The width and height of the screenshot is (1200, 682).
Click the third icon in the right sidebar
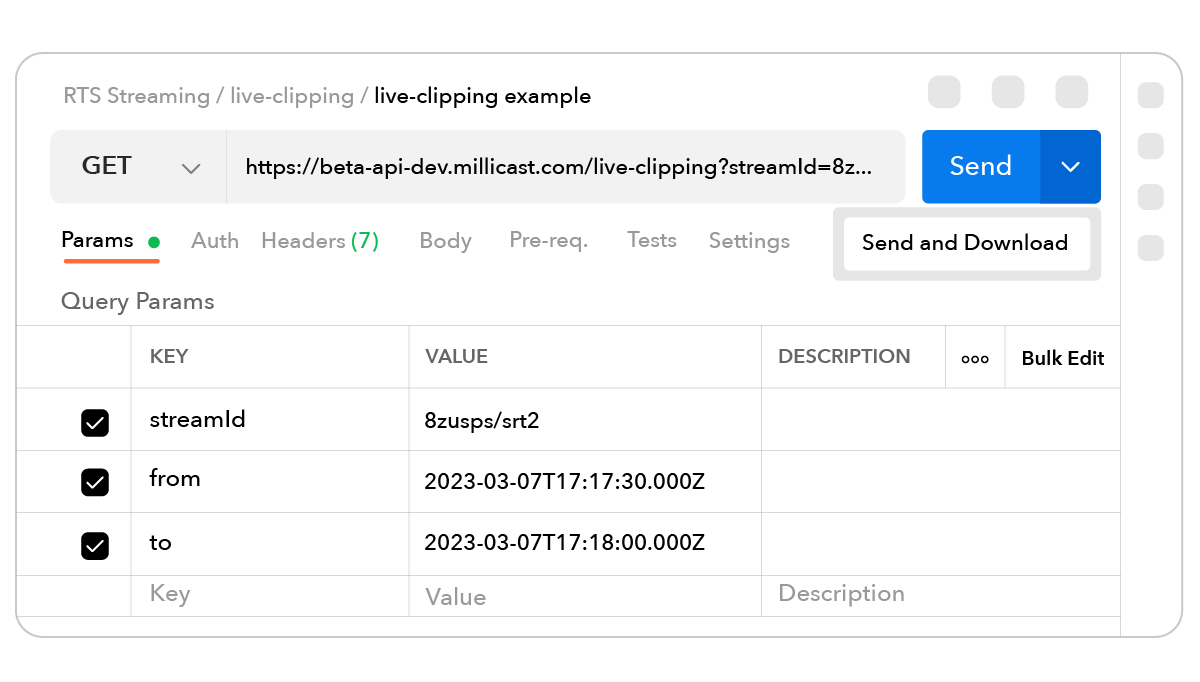coord(1150,197)
